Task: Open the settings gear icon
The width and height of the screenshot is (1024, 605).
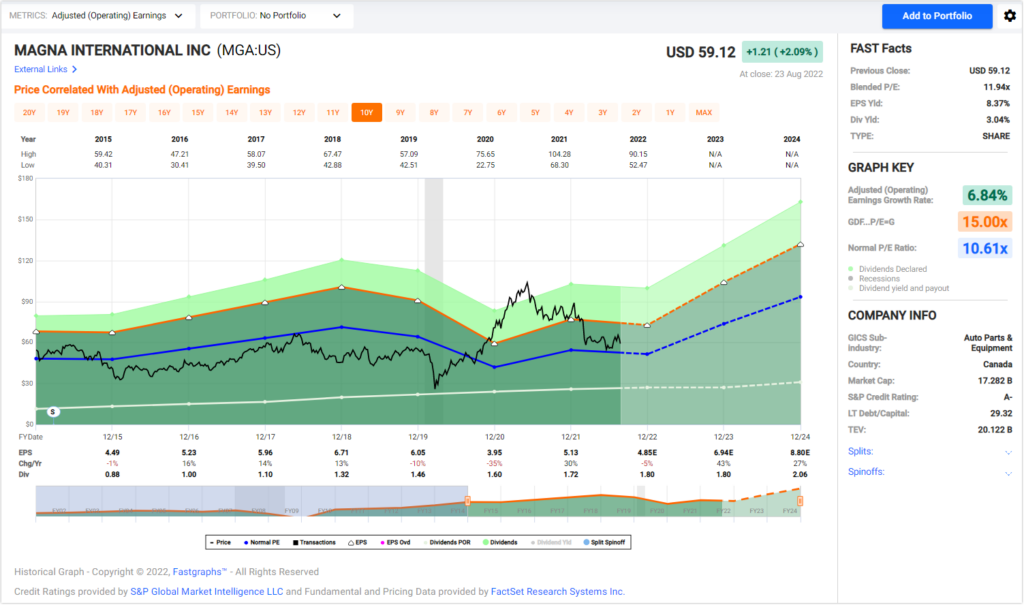Action: [x=1009, y=16]
